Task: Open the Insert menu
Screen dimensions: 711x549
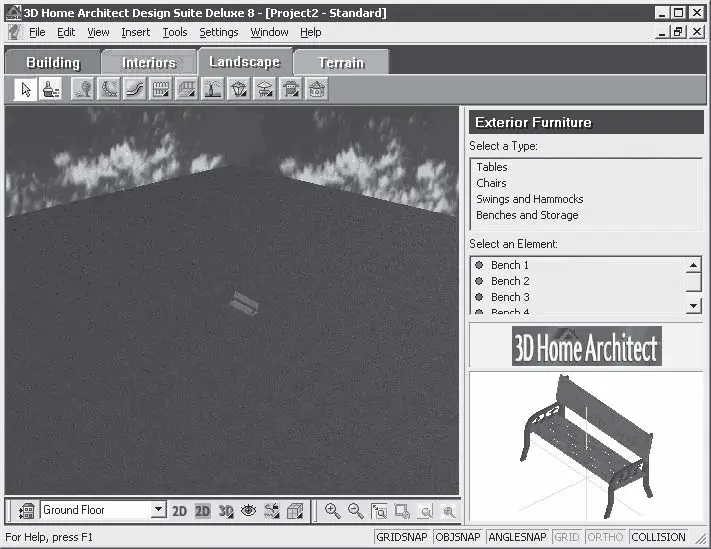Action: [x=135, y=32]
